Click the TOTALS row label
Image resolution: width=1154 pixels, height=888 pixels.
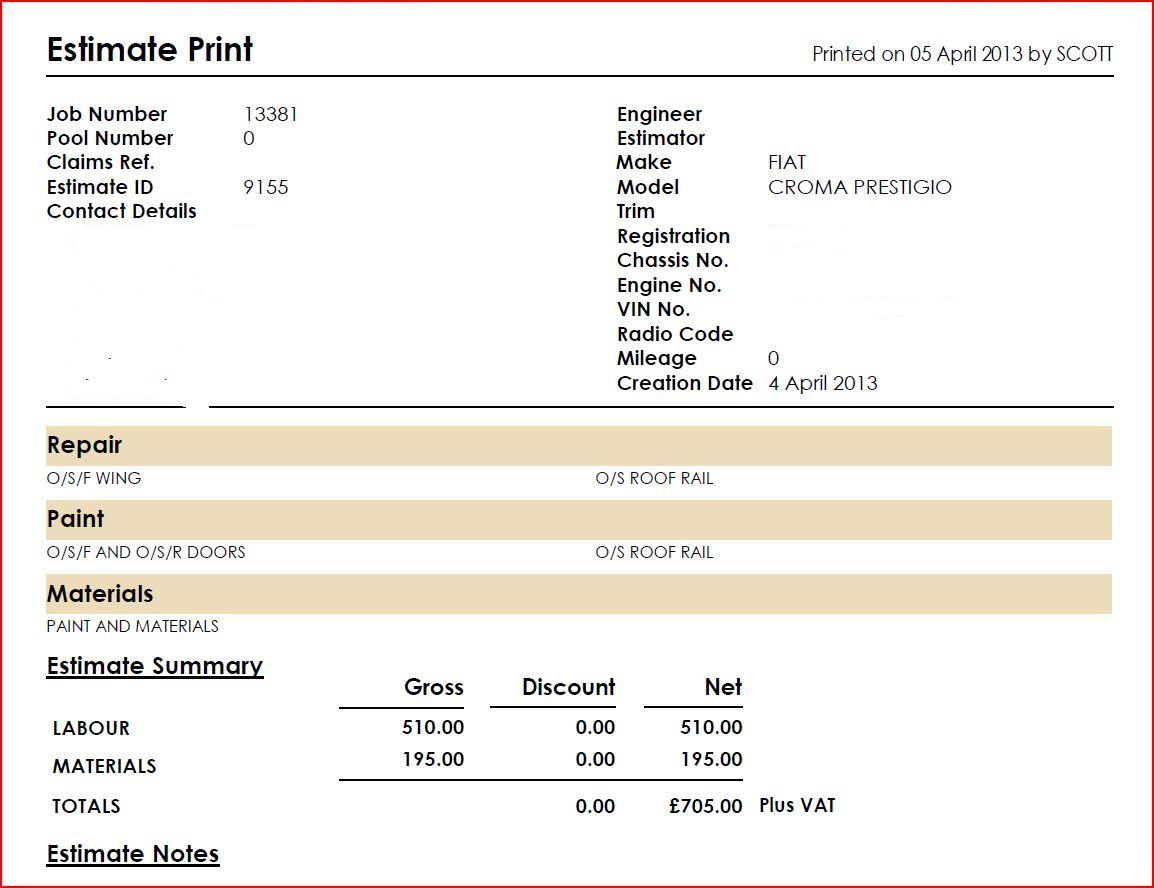coord(86,806)
